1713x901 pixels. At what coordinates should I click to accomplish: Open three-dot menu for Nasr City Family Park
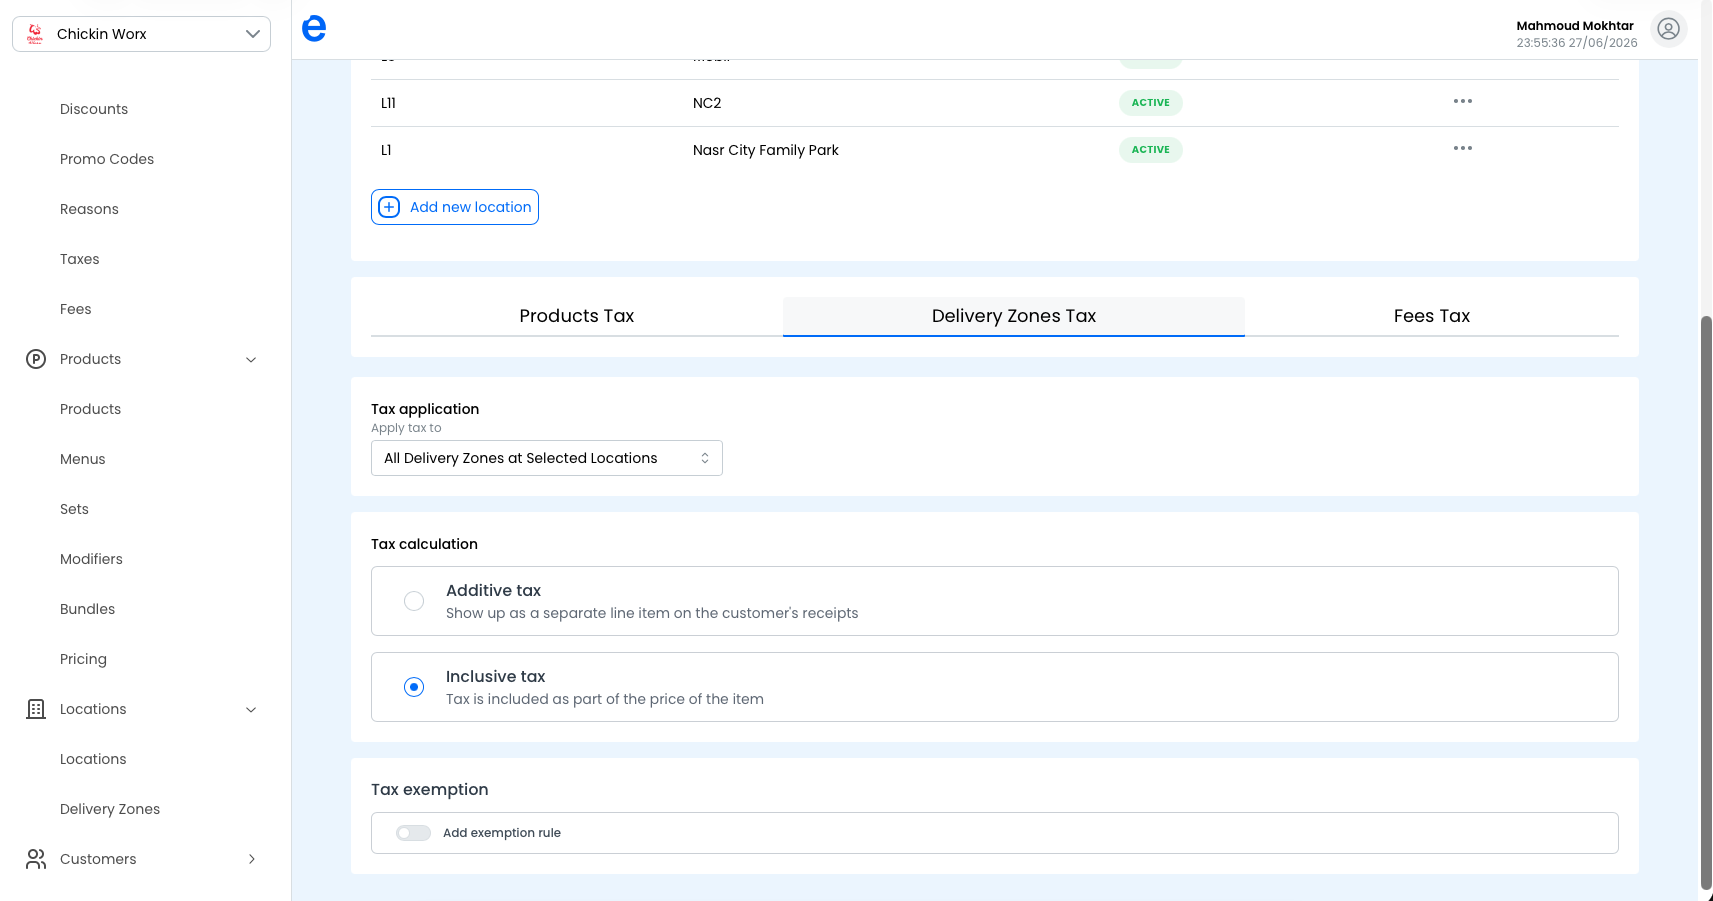coord(1462,148)
